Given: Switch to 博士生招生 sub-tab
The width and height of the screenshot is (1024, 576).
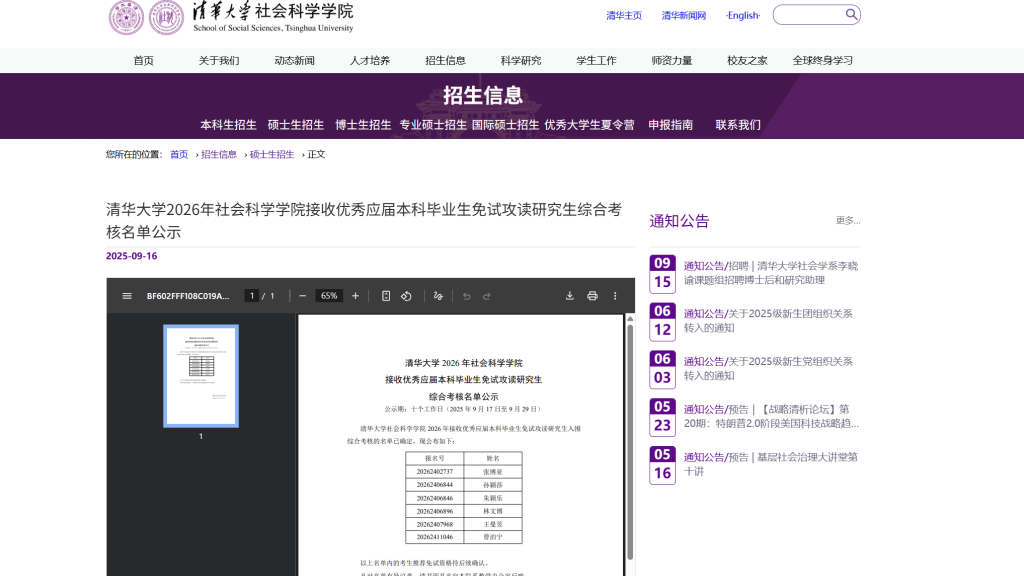Looking at the screenshot, I should (363, 125).
